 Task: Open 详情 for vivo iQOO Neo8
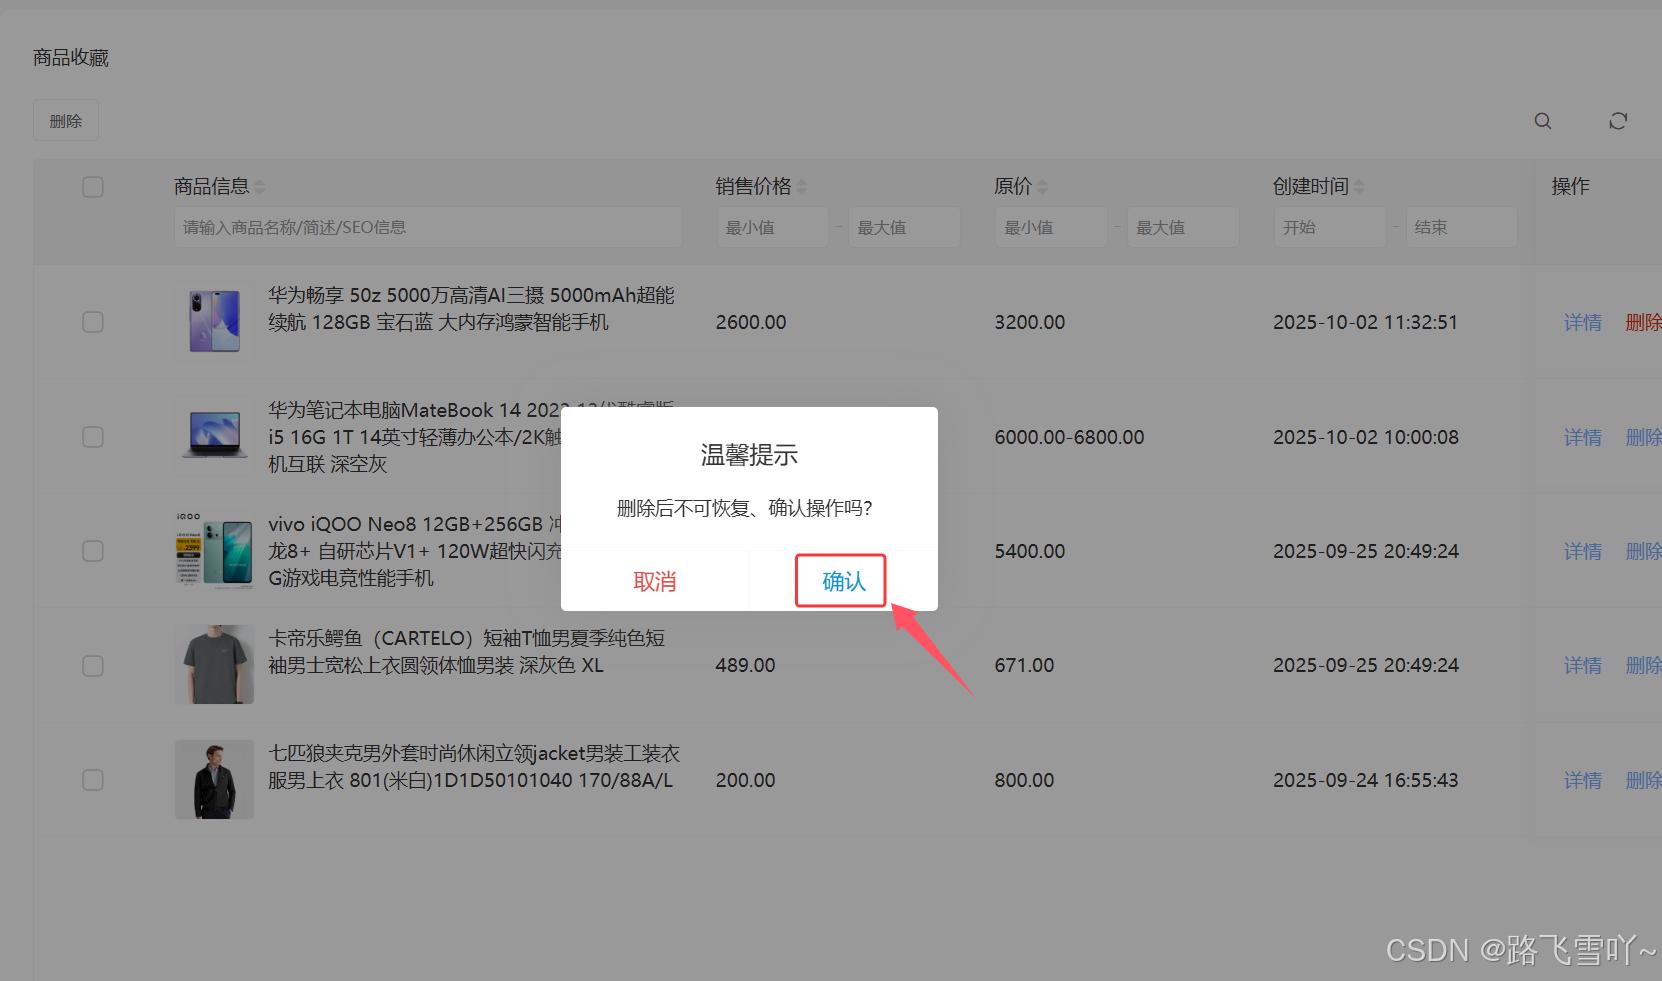[1583, 551]
